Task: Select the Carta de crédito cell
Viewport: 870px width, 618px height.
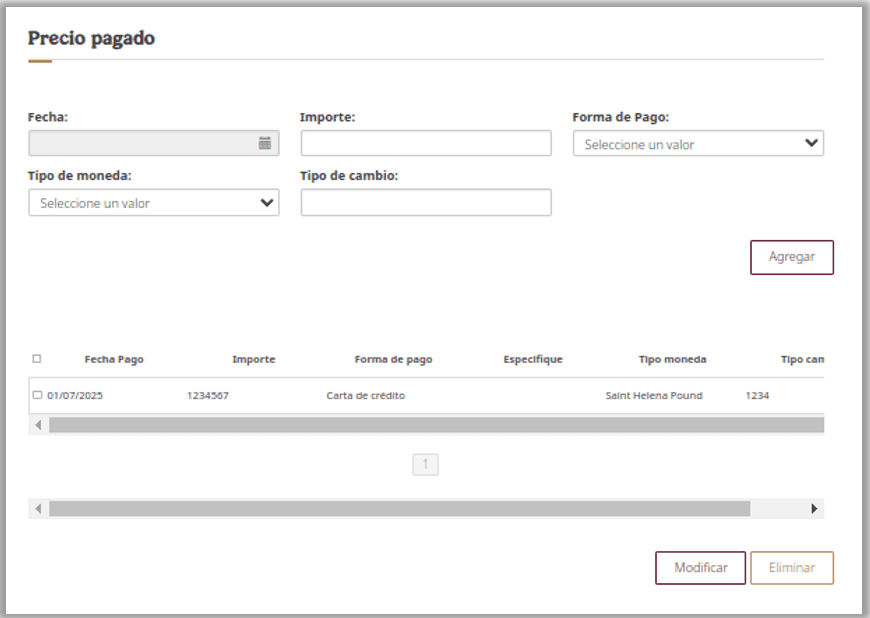Action: (x=366, y=396)
